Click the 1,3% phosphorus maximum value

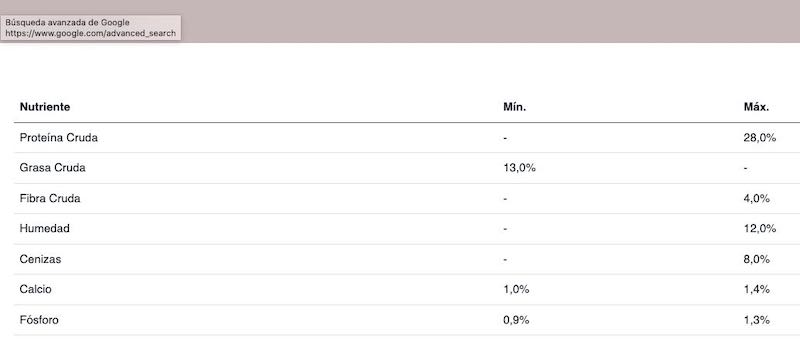[x=757, y=320]
